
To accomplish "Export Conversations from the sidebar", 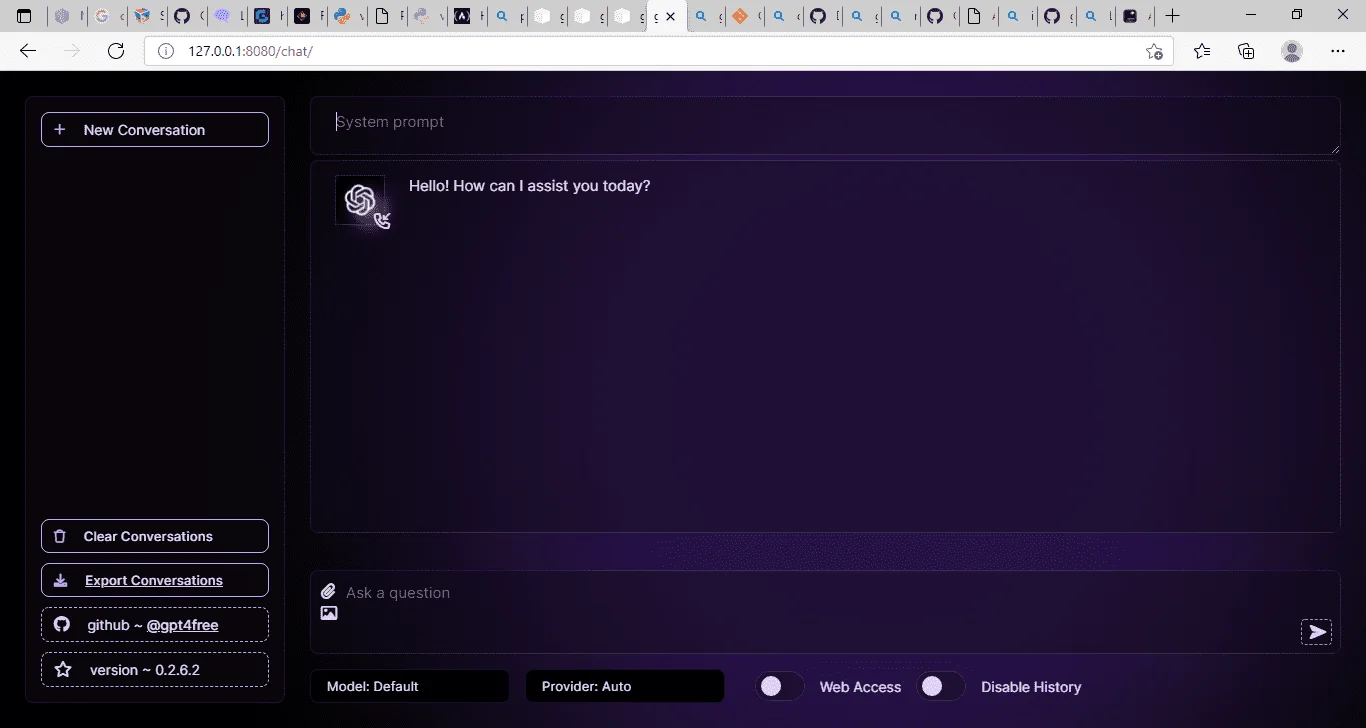I will click(155, 580).
